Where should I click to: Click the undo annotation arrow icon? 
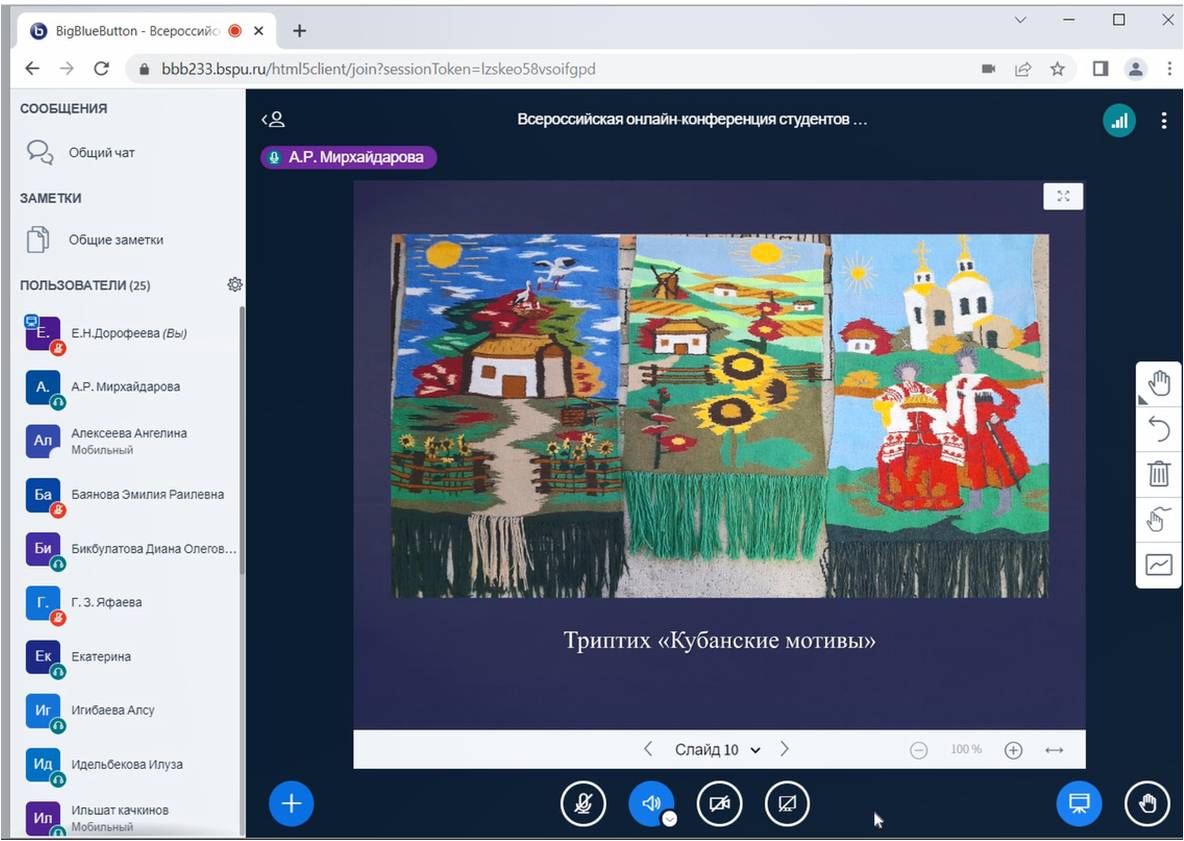click(1159, 429)
